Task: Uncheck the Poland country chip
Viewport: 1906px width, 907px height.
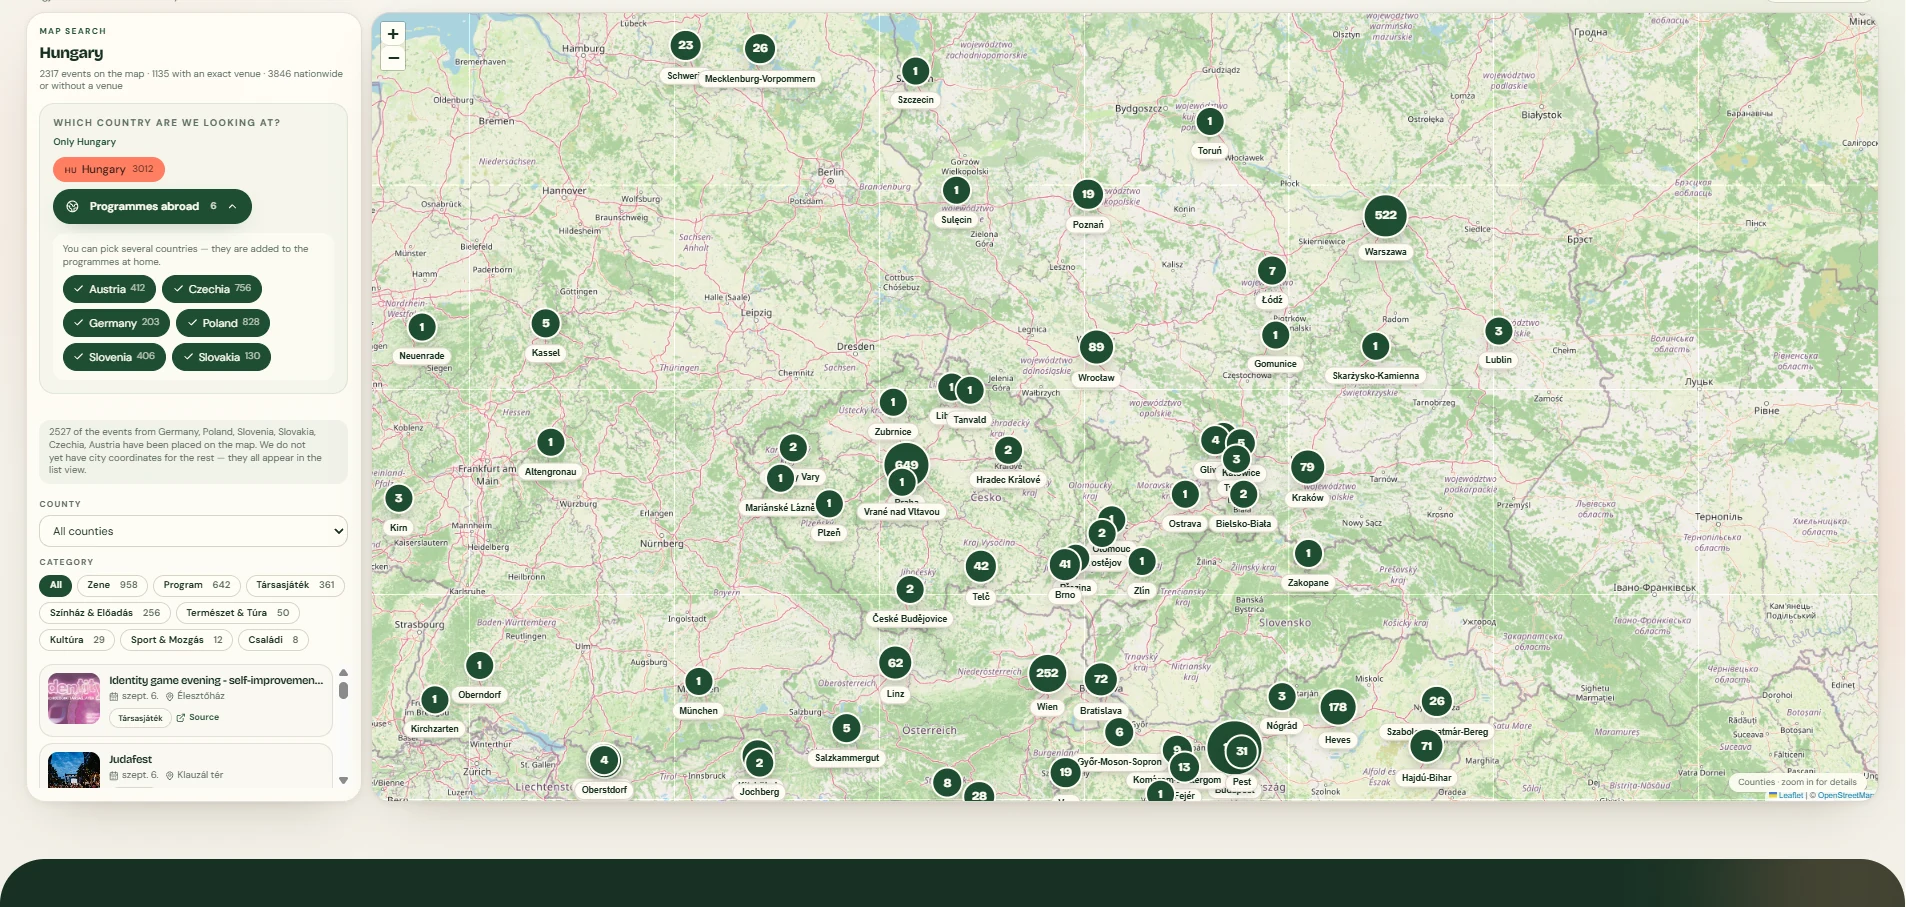Action: click(x=223, y=323)
